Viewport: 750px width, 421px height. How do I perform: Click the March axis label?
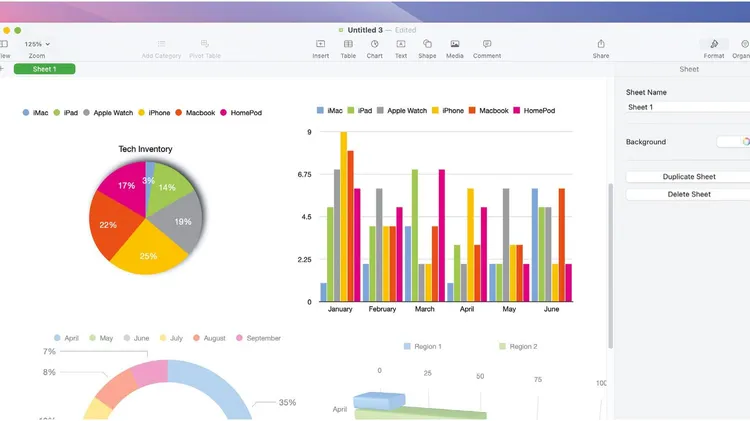(x=425, y=309)
